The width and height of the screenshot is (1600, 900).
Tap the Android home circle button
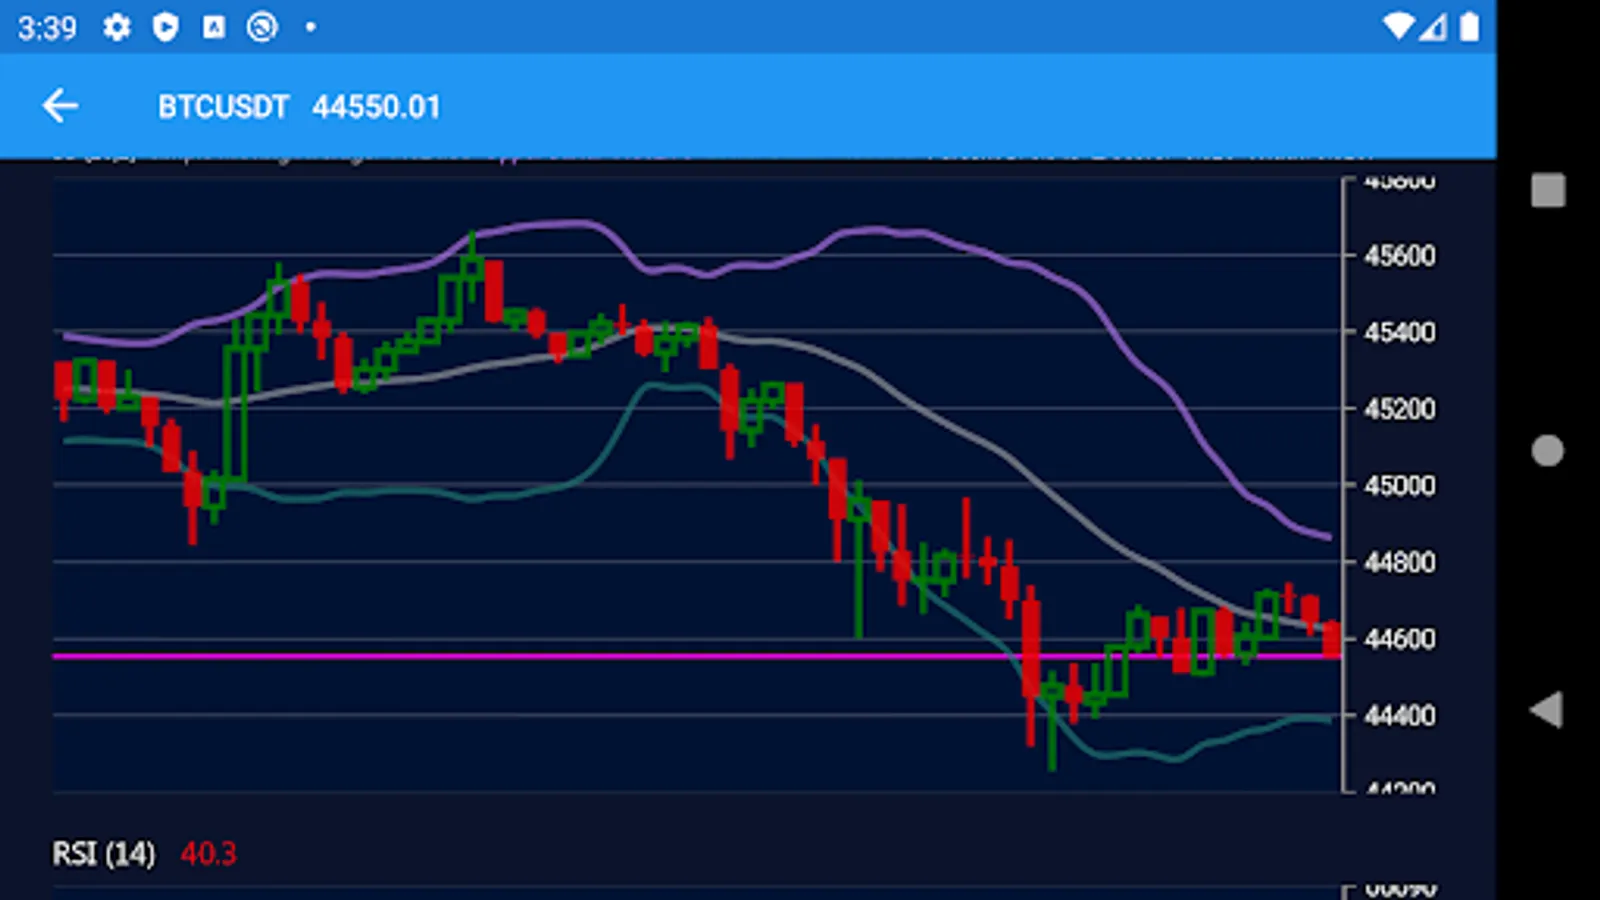pyautogui.click(x=1548, y=450)
